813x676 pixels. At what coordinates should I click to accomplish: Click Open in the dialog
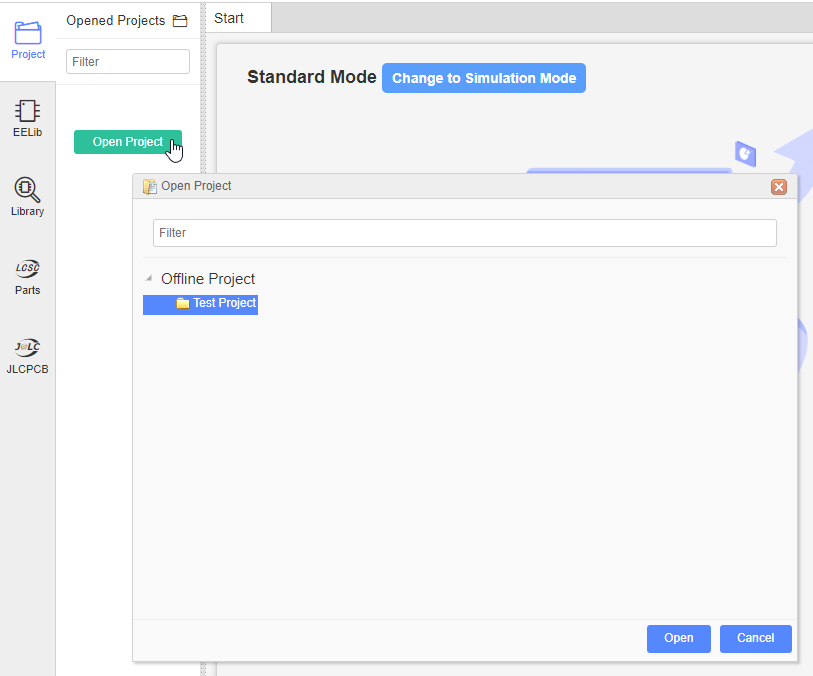click(679, 638)
